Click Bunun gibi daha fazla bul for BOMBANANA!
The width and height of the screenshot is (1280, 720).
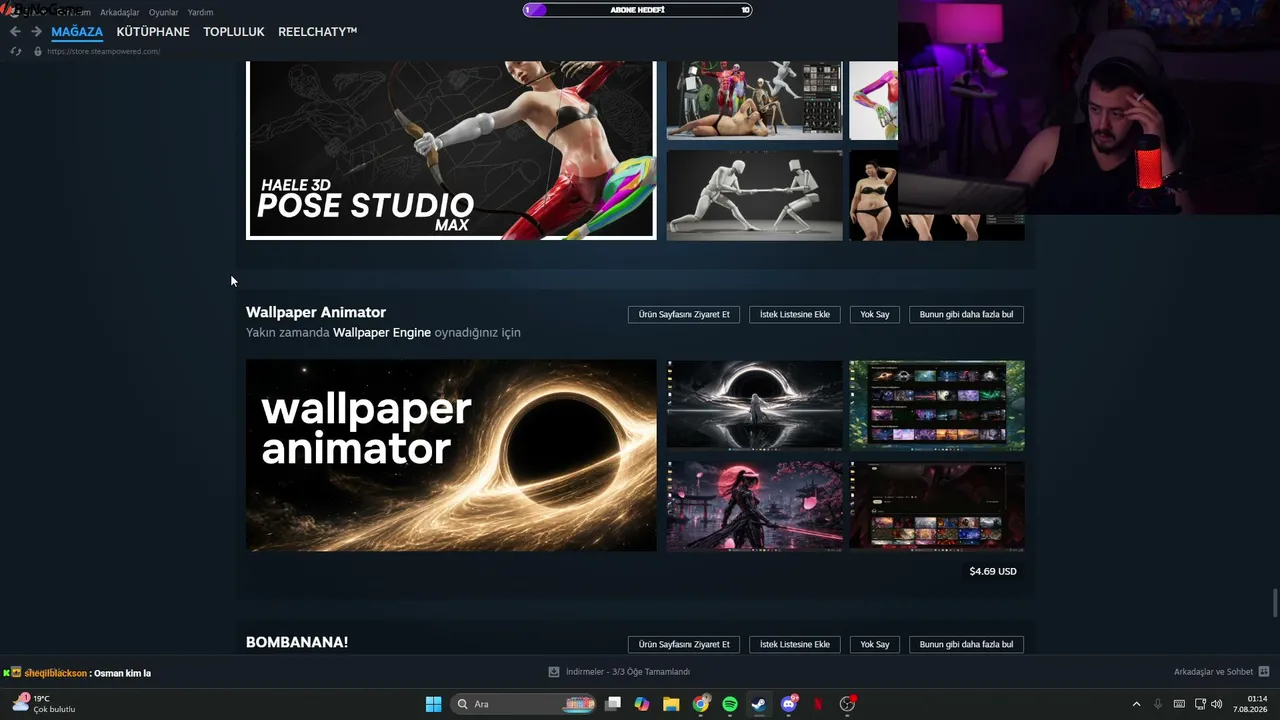[966, 644]
